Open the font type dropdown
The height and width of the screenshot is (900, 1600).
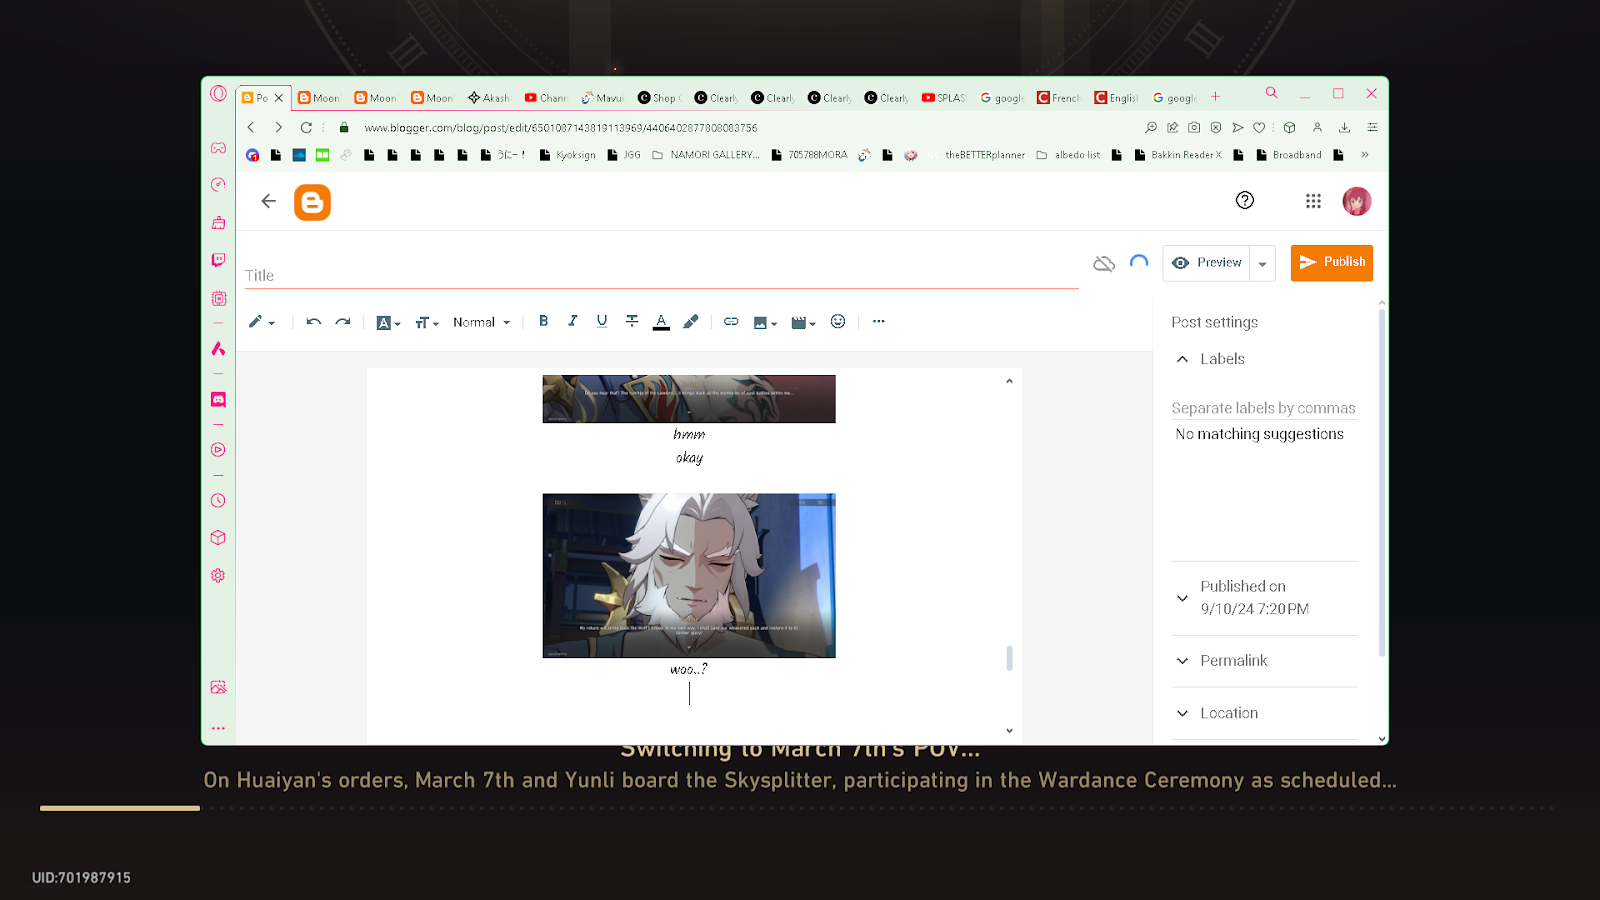point(388,322)
